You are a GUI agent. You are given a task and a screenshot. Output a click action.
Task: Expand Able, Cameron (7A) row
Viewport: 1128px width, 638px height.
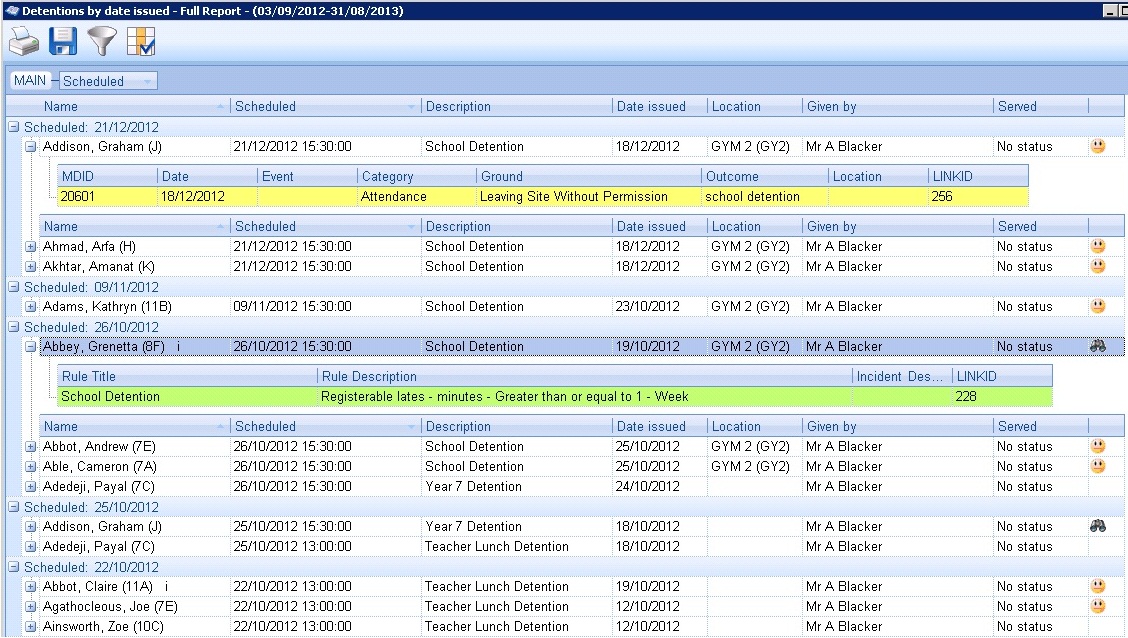coord(30,467)
